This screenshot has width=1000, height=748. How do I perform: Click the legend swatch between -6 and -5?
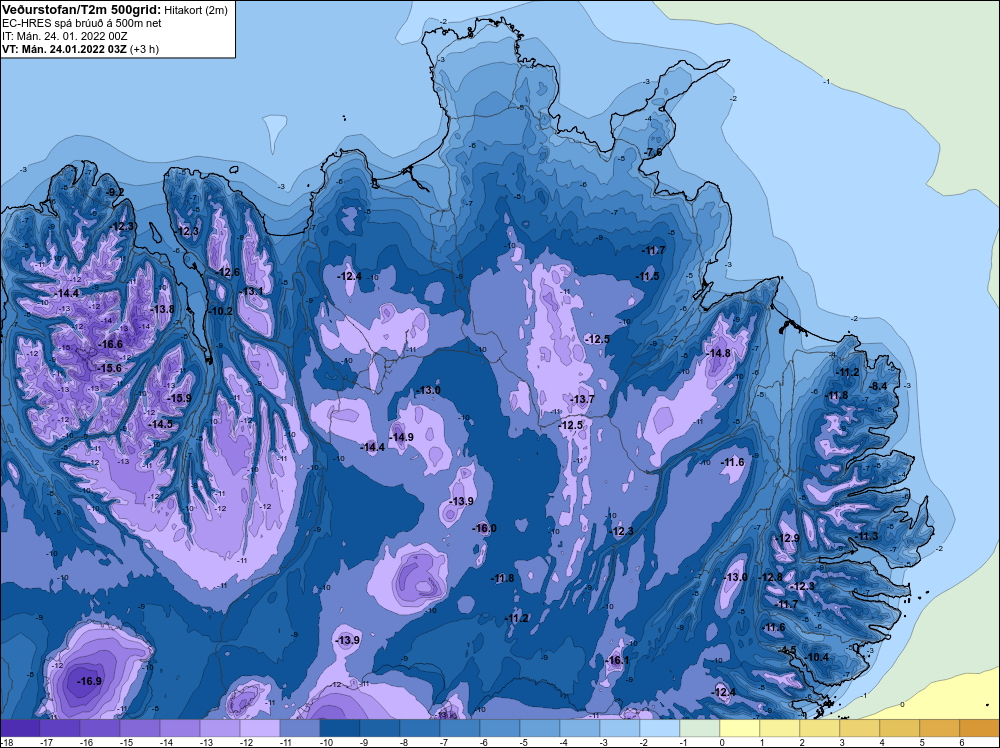tap(500, 728)
